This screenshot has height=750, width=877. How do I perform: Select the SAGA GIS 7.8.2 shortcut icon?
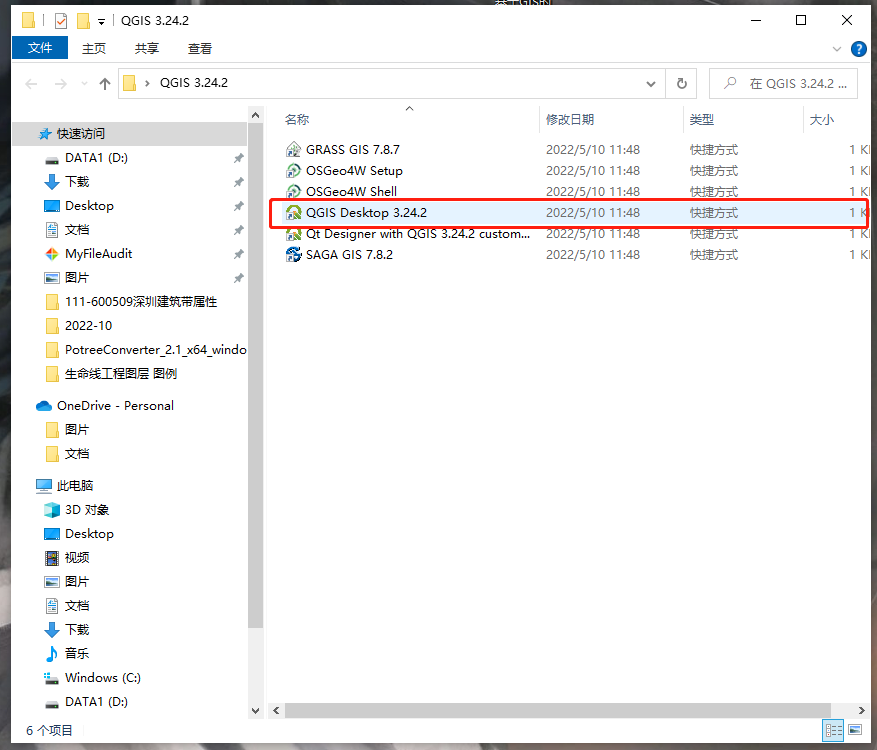[294, 254]
